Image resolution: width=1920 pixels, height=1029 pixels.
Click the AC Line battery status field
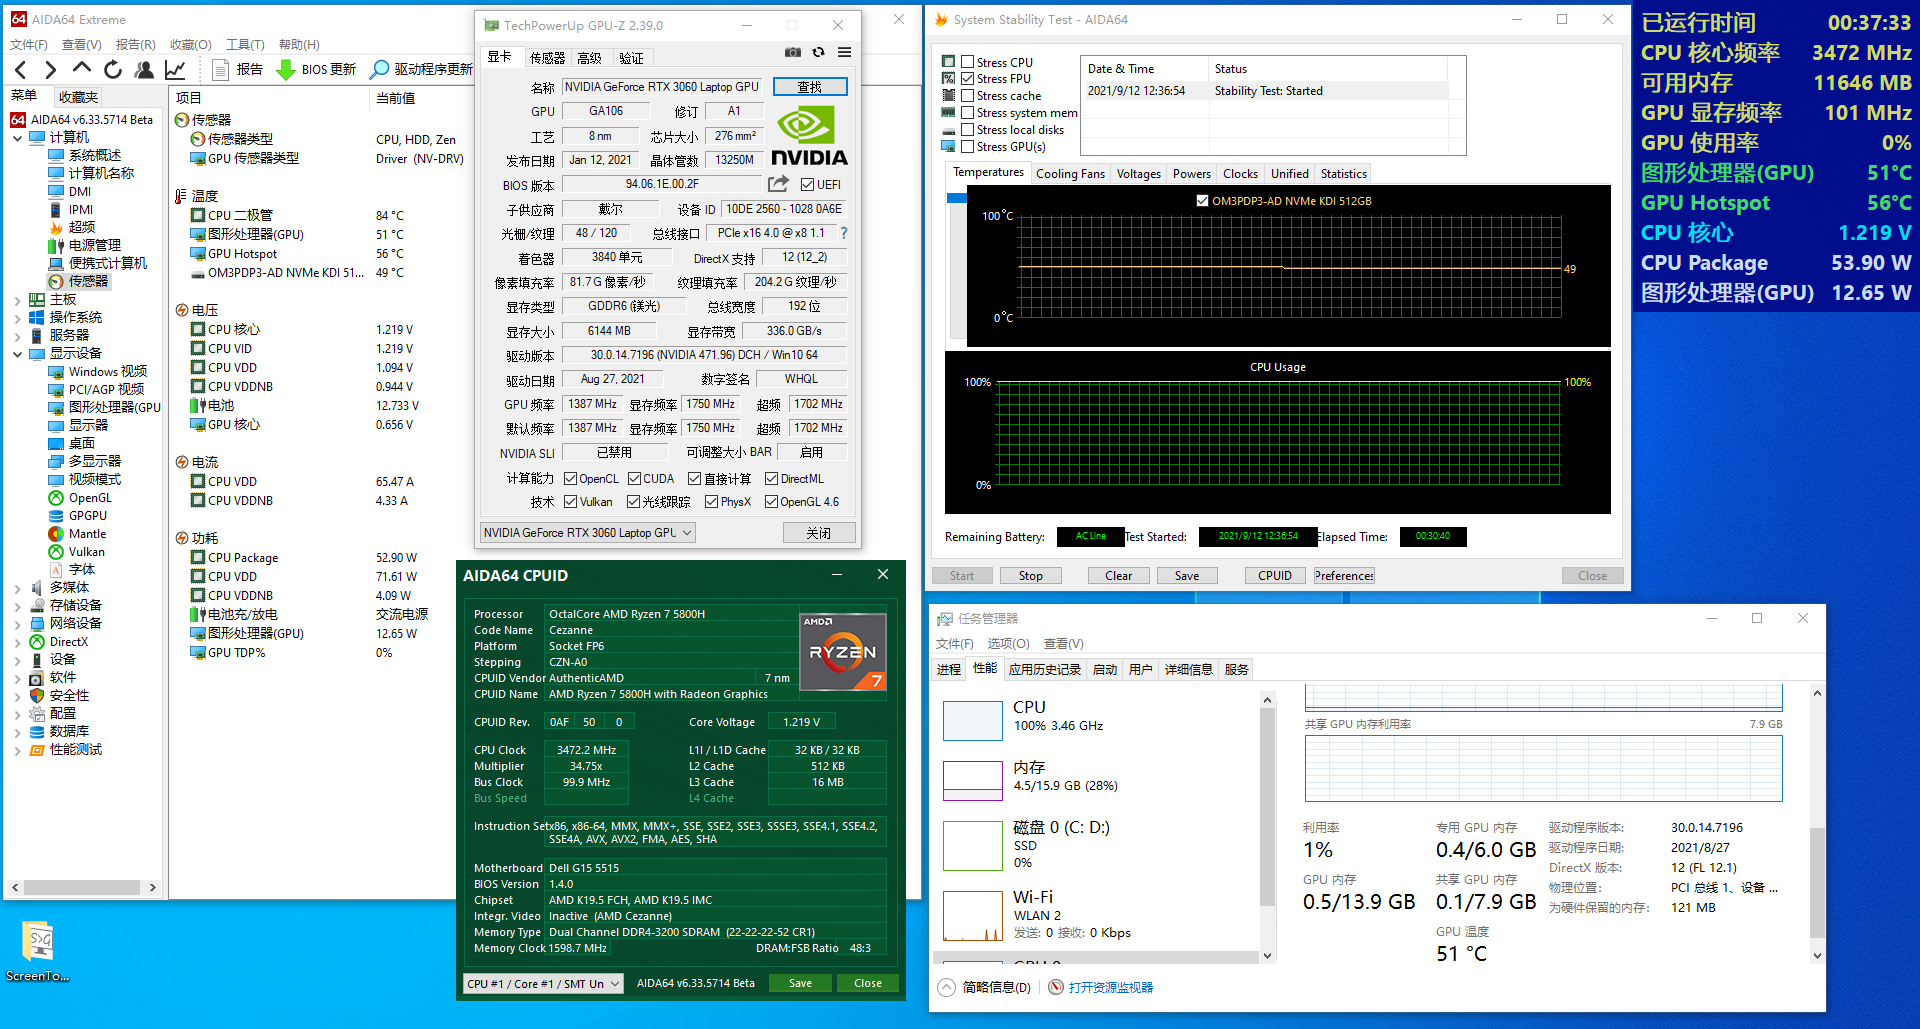point(1089,537)
